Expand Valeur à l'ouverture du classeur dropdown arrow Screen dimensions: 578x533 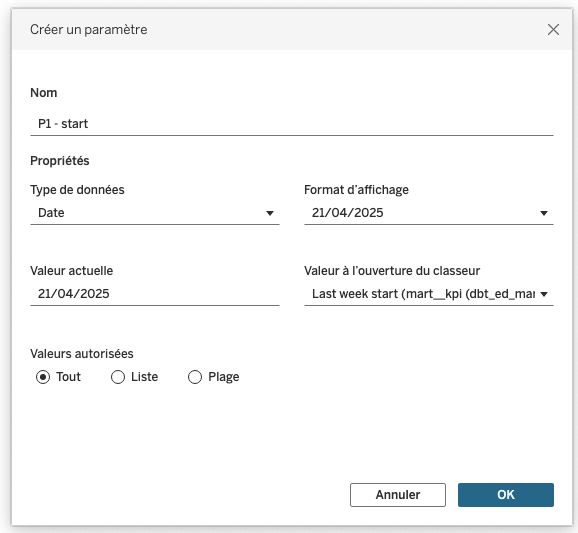point(544,294)
